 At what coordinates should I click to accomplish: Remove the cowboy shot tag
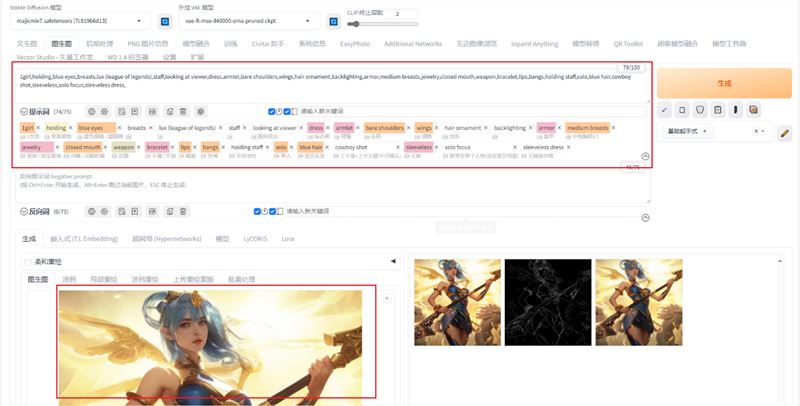398,147
